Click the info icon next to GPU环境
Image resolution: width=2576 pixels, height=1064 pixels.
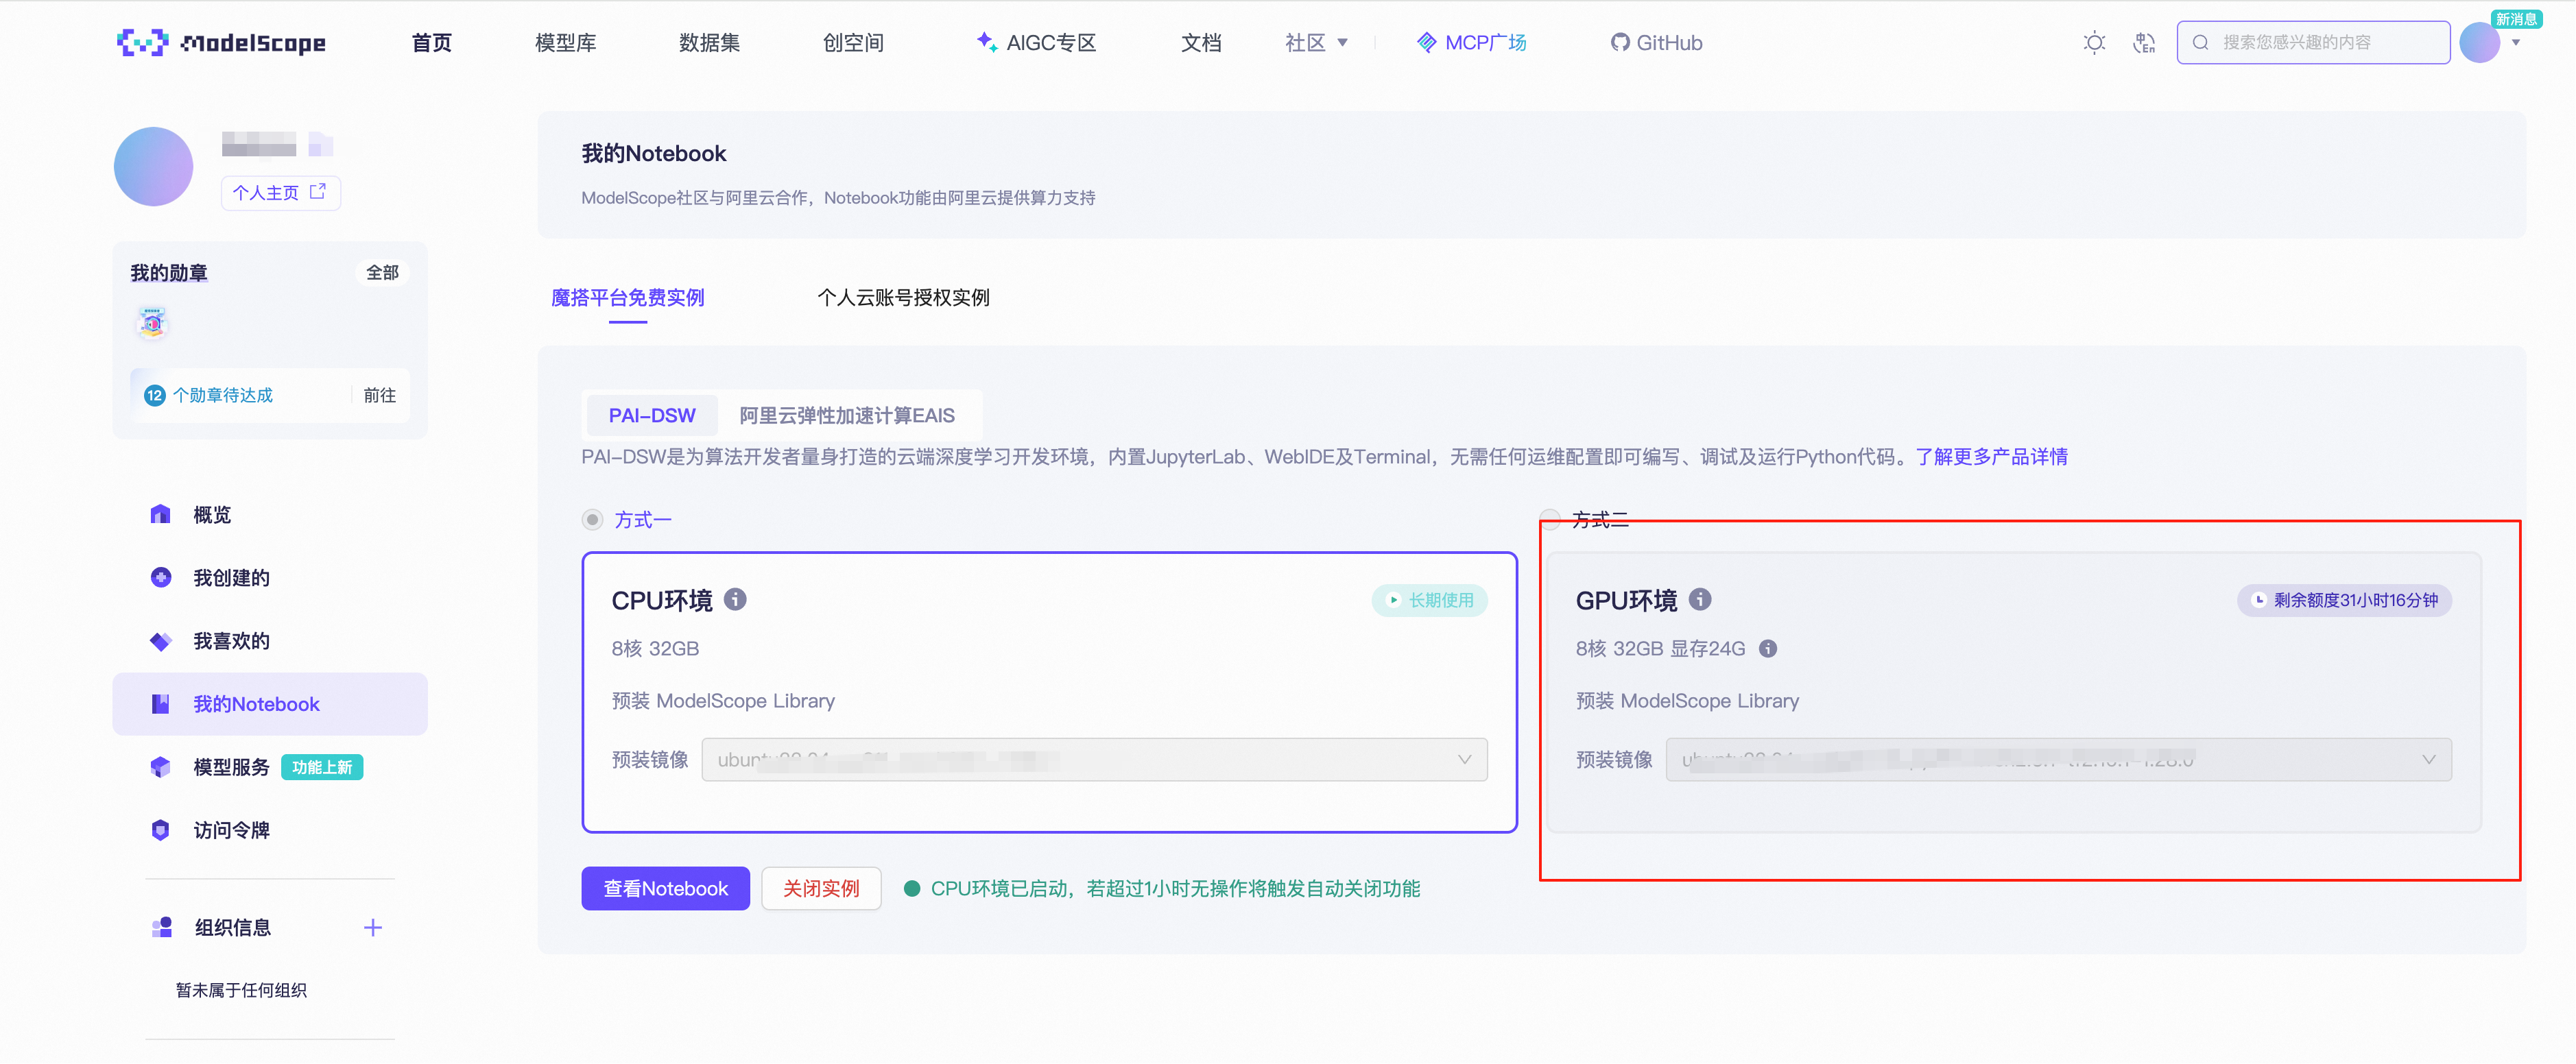click(x=1700, y=600)
